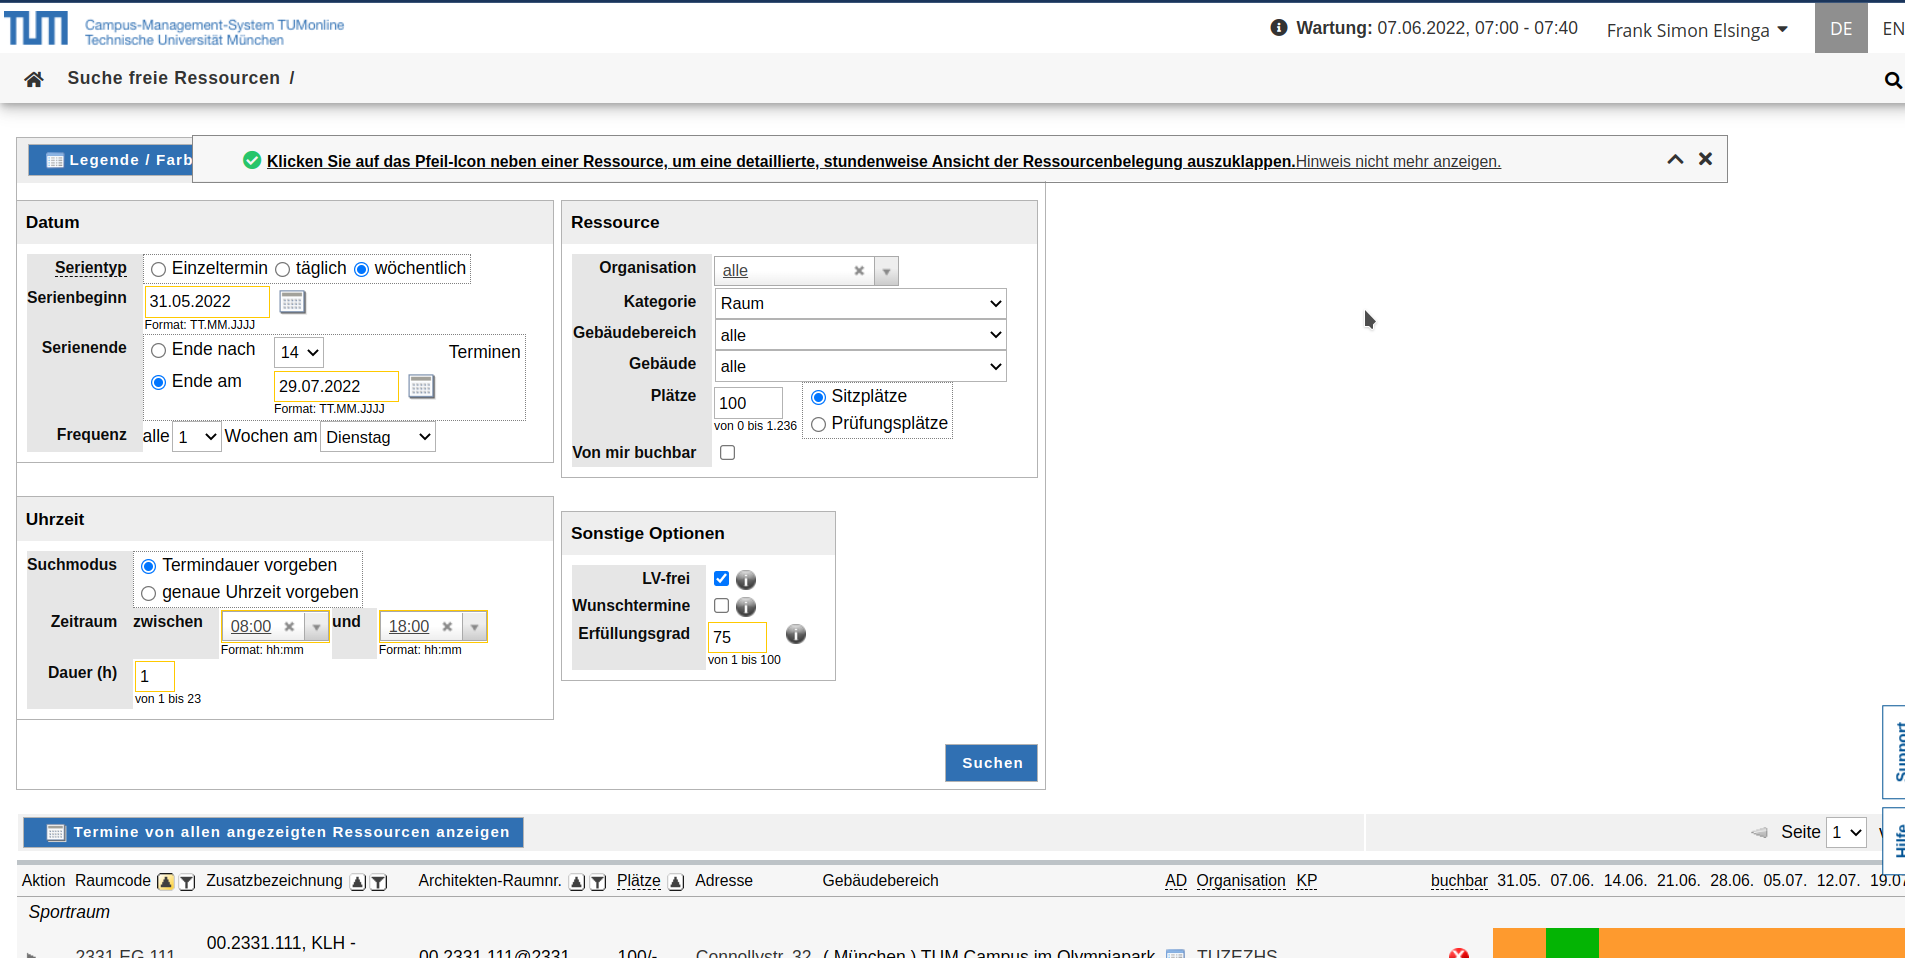This screenshot has height=958, width=1905.
Task: Select 'Termindauer vorgeben' search mode
Action: pyautogui.click(x=148, y=567)
